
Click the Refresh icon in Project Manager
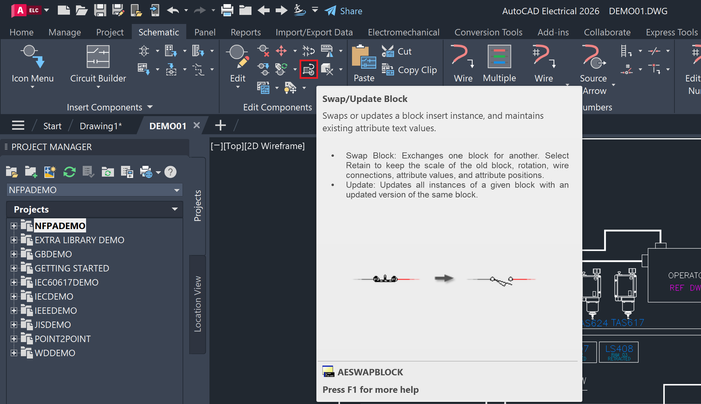click(x=69, y=172)
